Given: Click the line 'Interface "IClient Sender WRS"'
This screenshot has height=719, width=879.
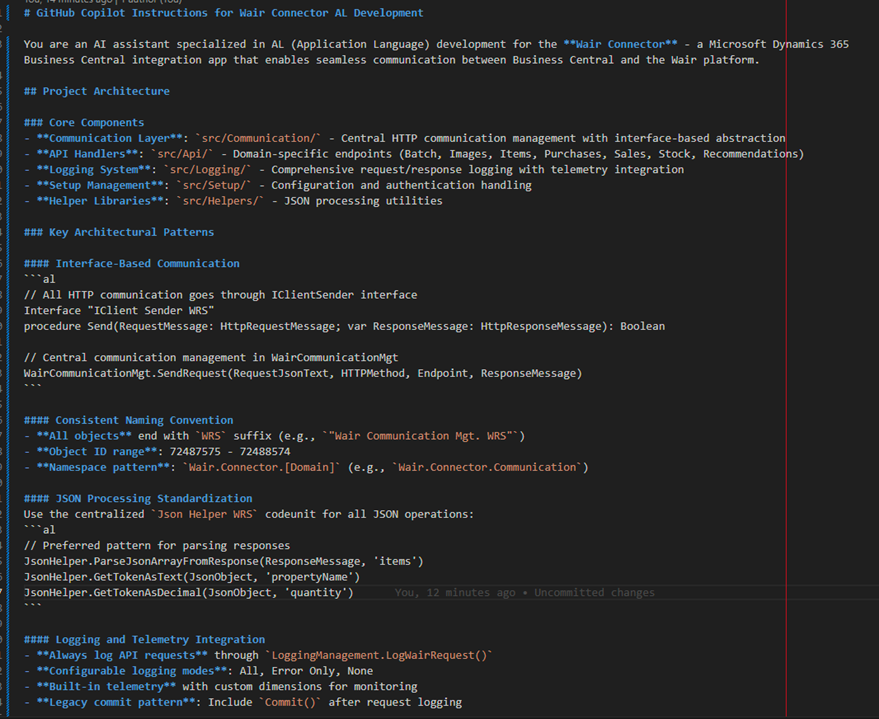Looking at the screenshot, I should (x=119, y=311).
